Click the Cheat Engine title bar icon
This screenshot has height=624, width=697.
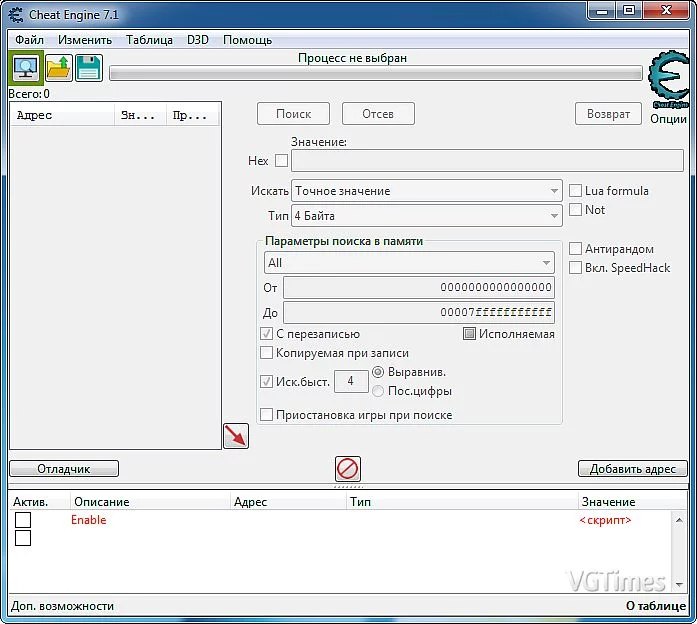tap(16, 15)
